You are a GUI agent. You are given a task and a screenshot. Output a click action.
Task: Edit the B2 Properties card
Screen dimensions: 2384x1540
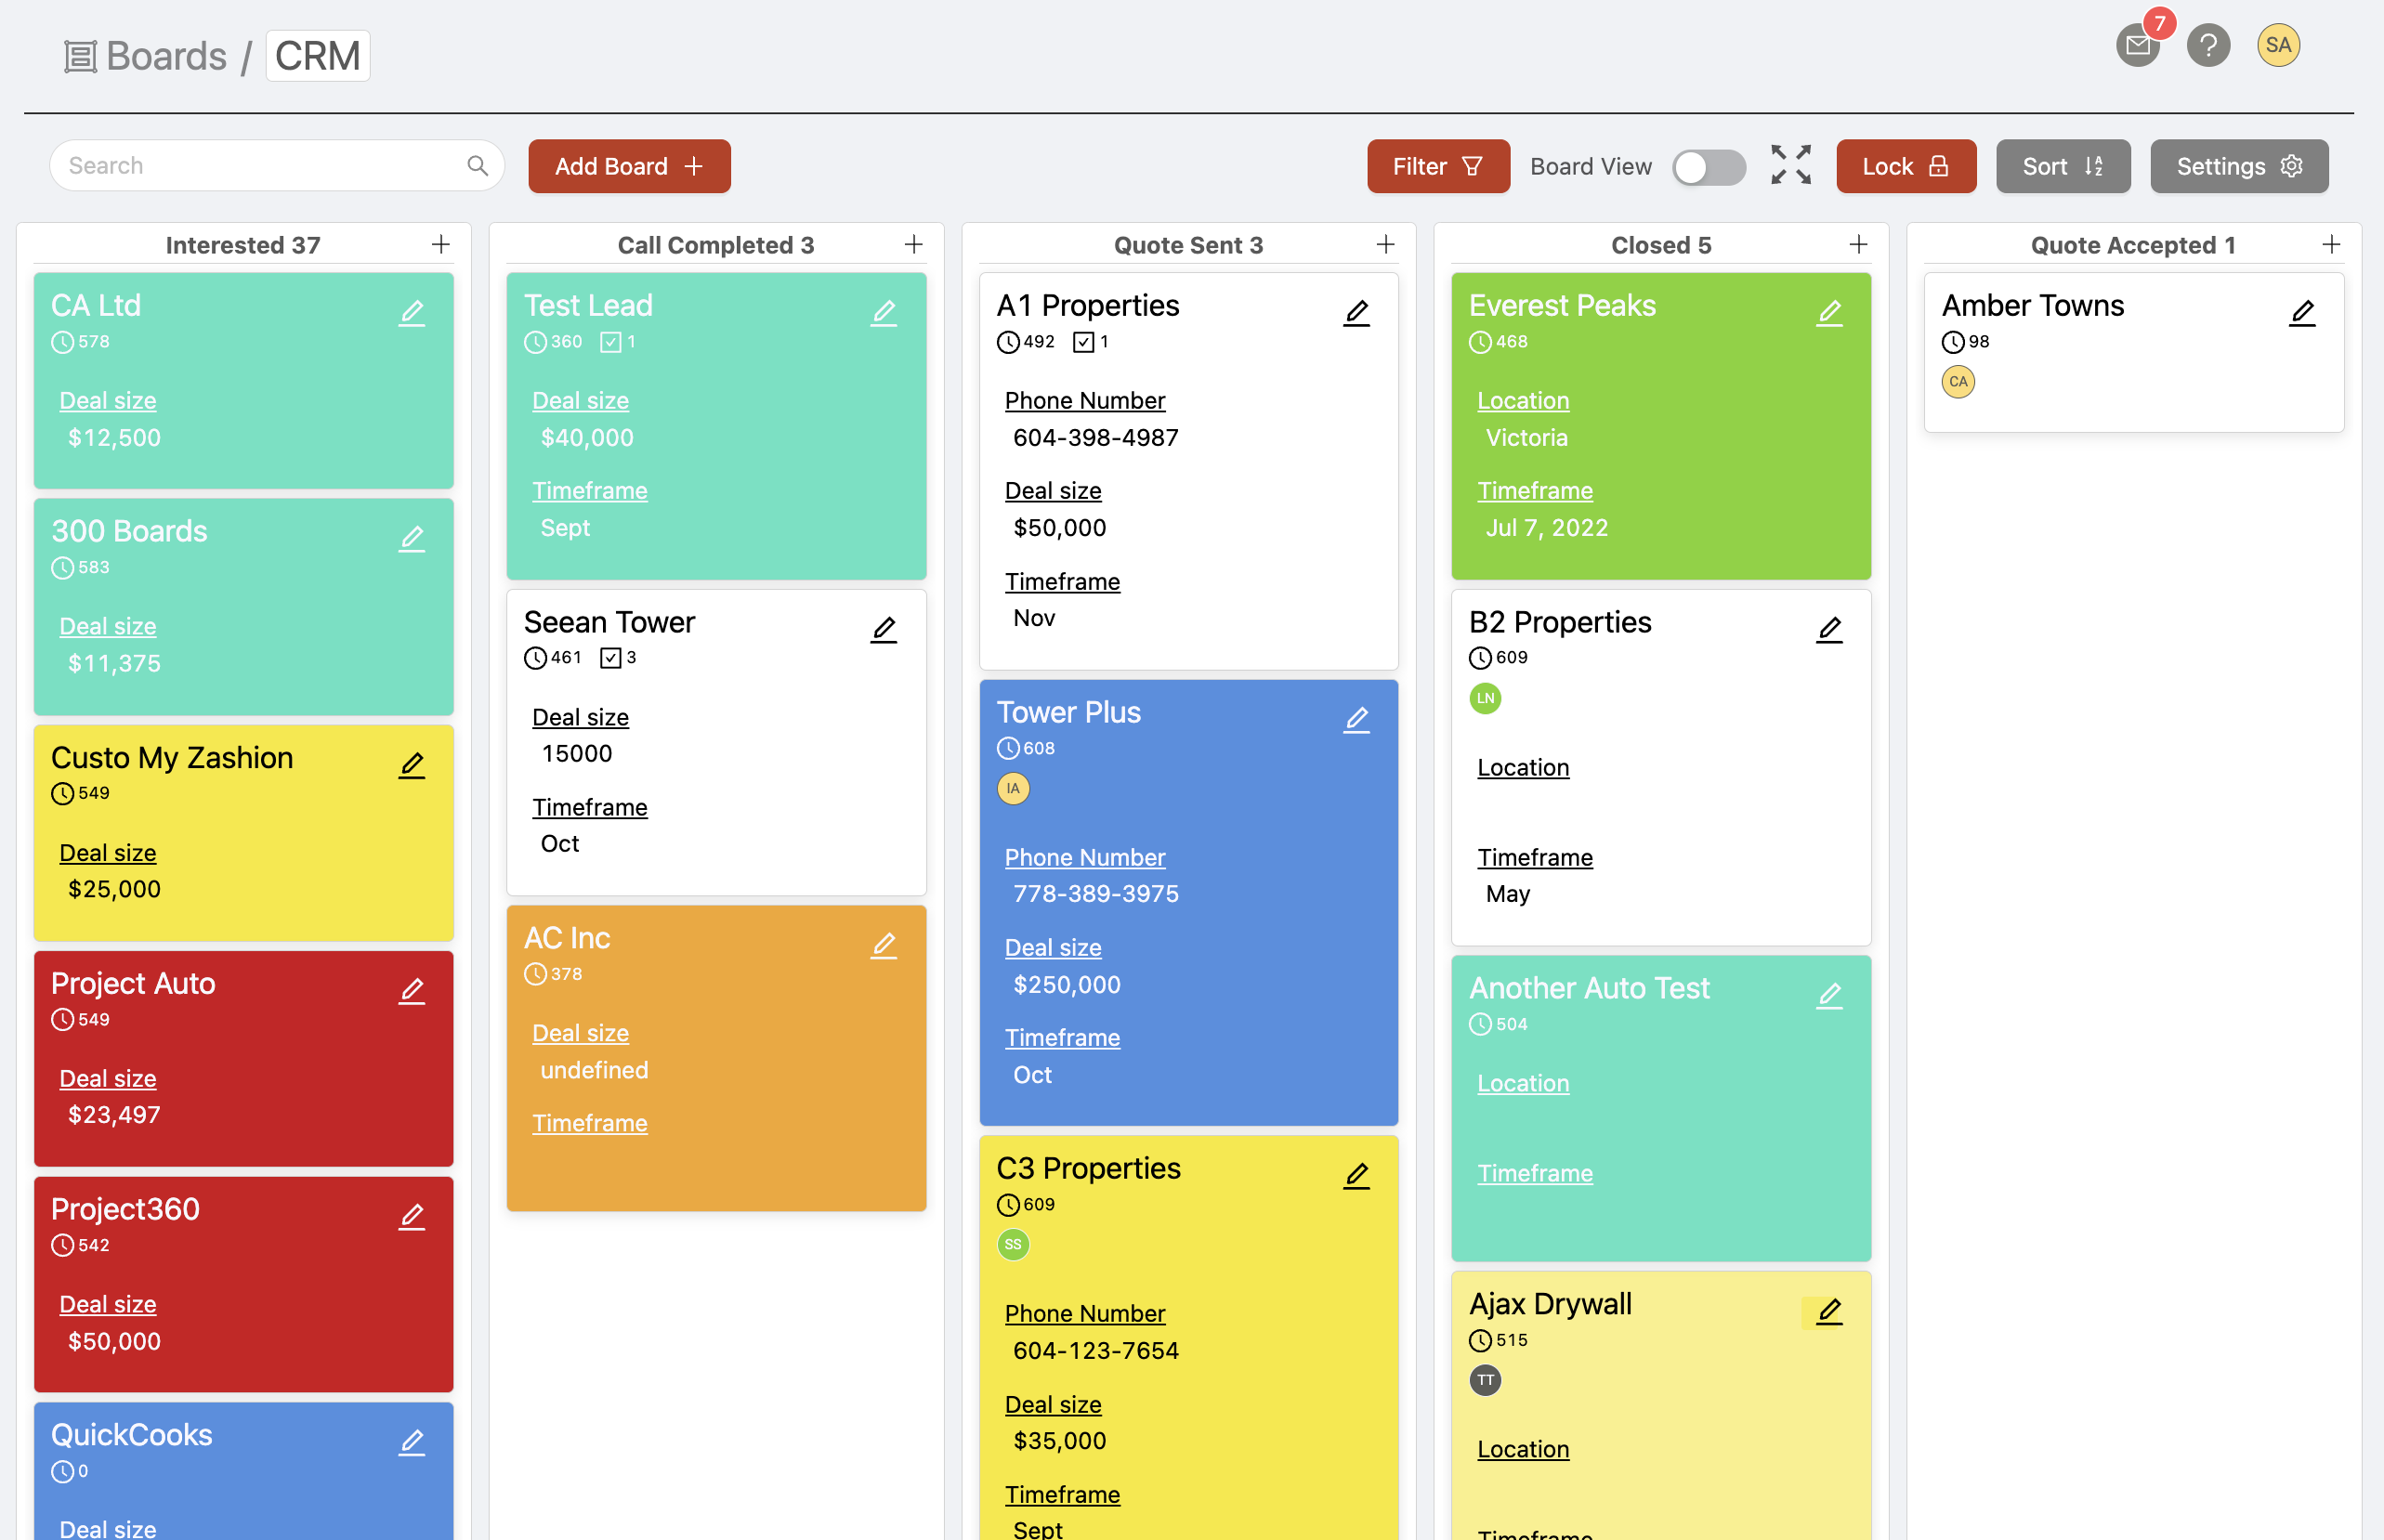(1830, 629)
